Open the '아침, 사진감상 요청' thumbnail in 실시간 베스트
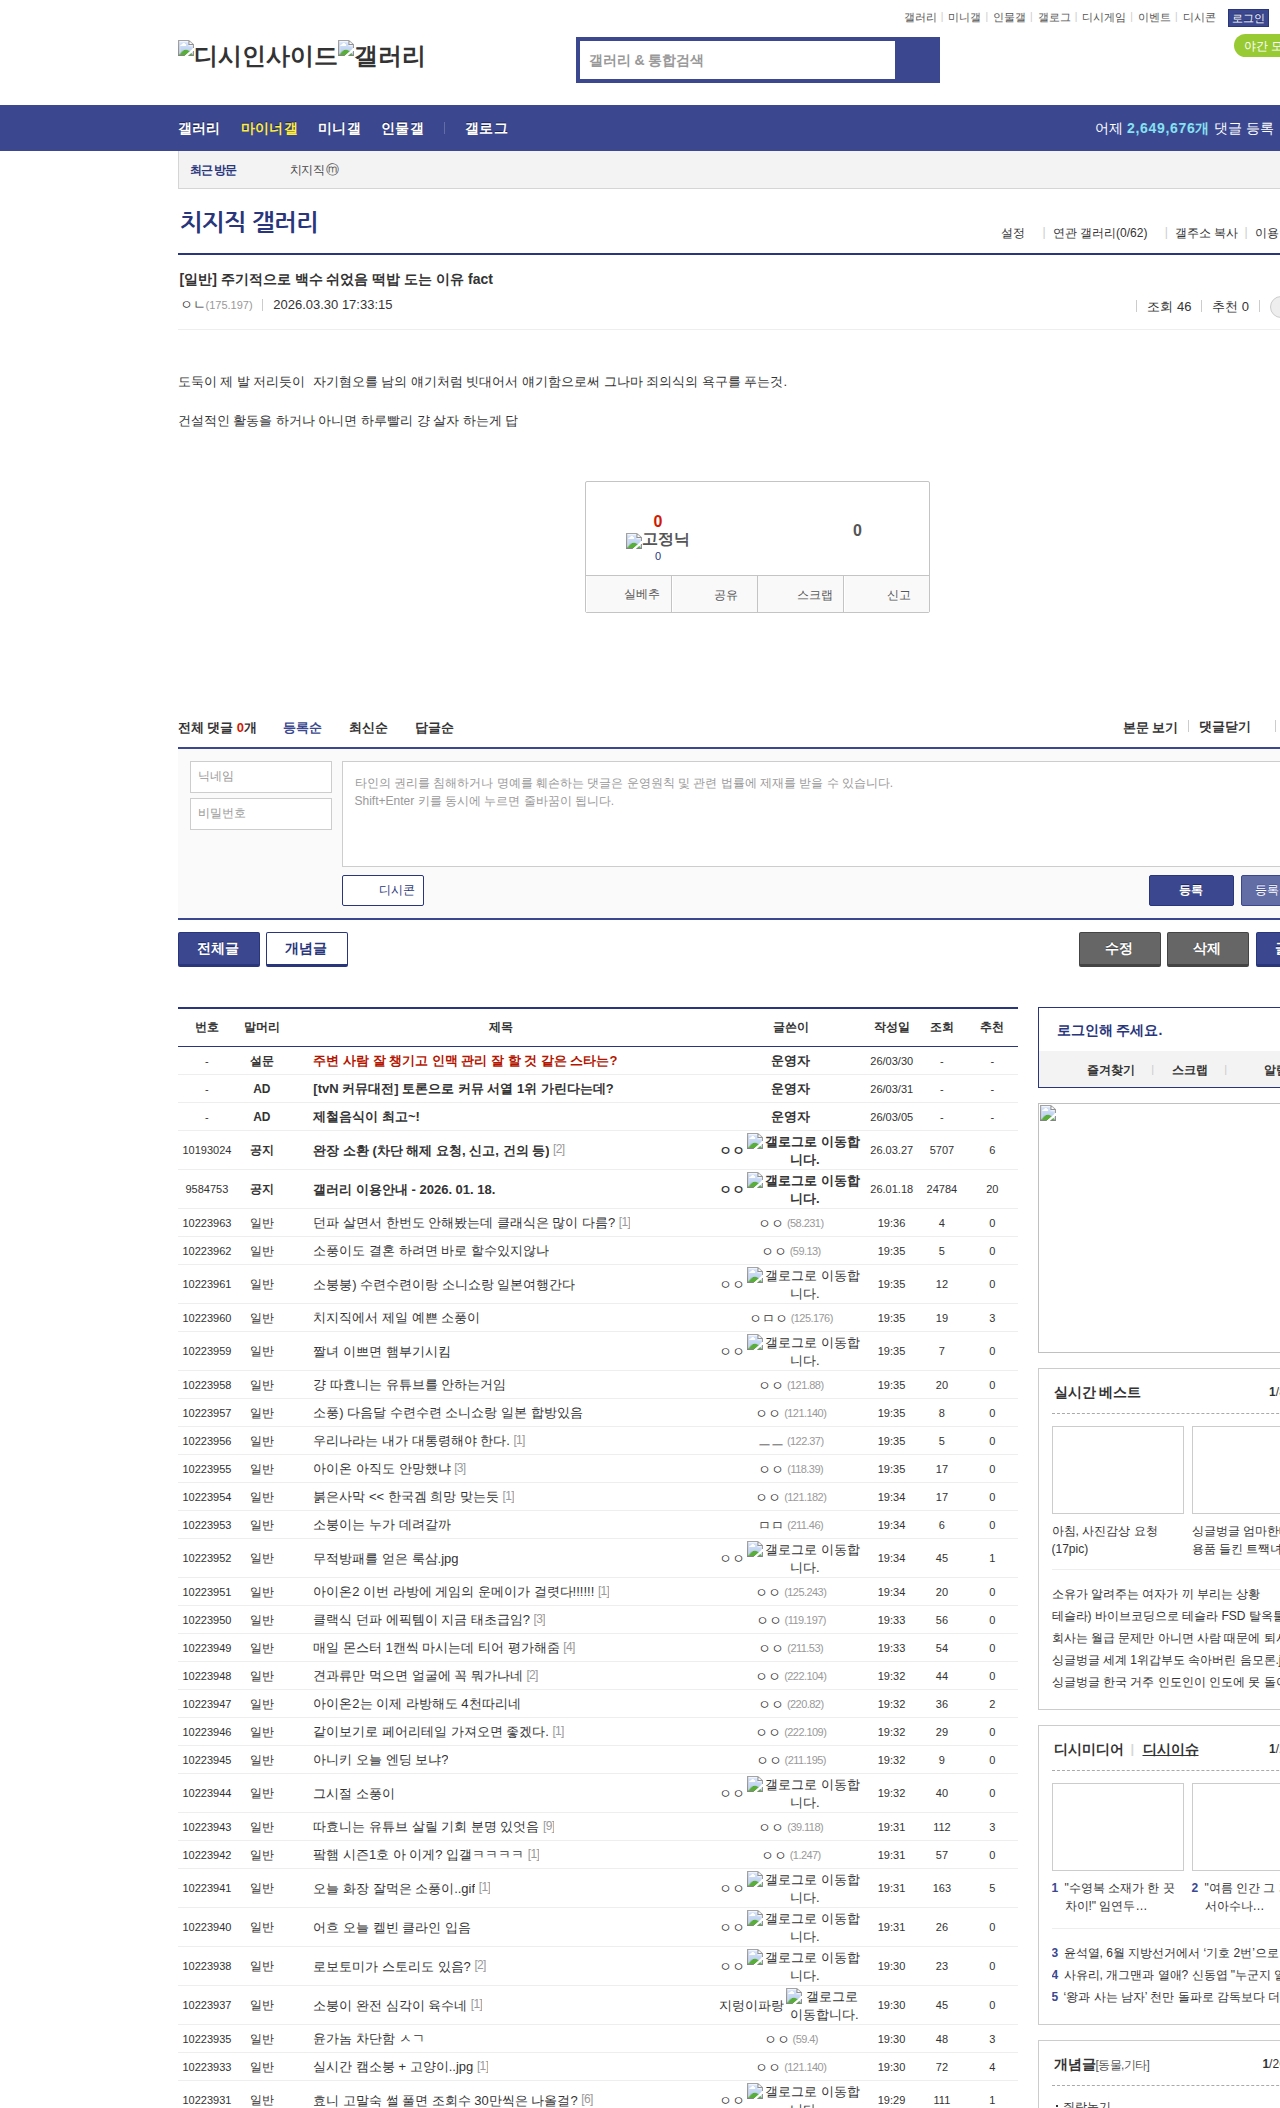The image size is (1280, 2108). pos(1117,1470)
